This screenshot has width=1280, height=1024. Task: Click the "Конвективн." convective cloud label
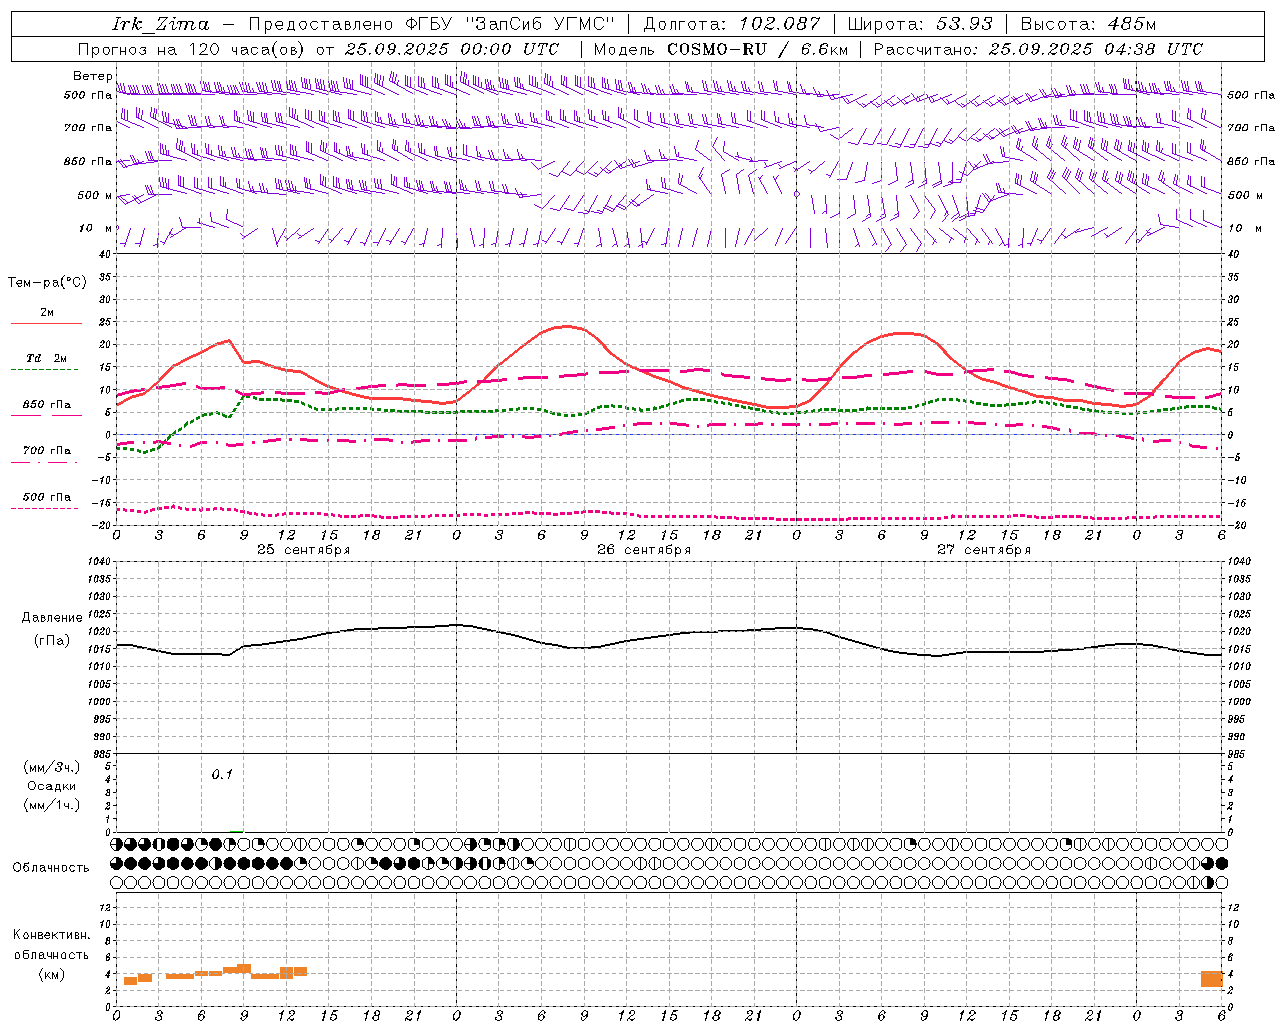51,935
